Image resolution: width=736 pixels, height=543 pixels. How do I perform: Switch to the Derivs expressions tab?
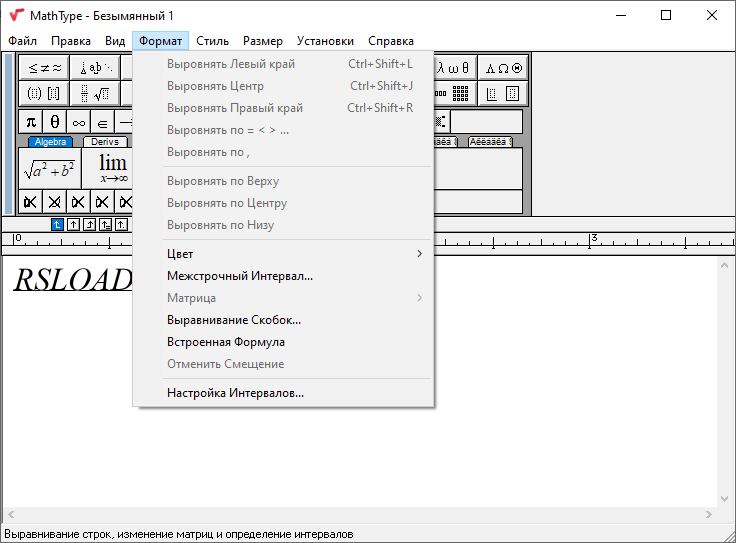(105, 142)
